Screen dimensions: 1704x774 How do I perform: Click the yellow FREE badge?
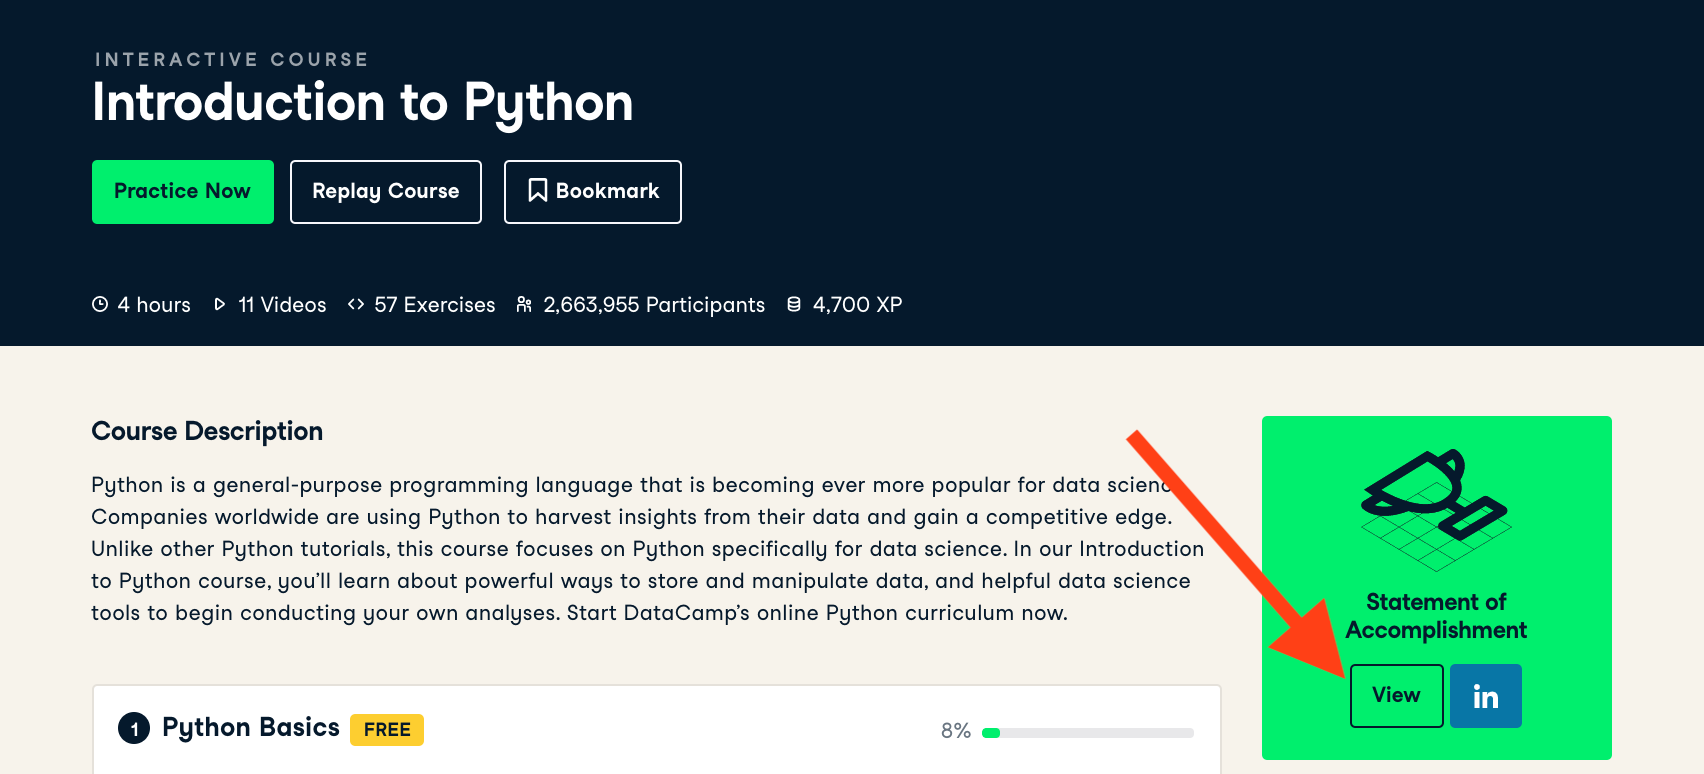(387, 730)
